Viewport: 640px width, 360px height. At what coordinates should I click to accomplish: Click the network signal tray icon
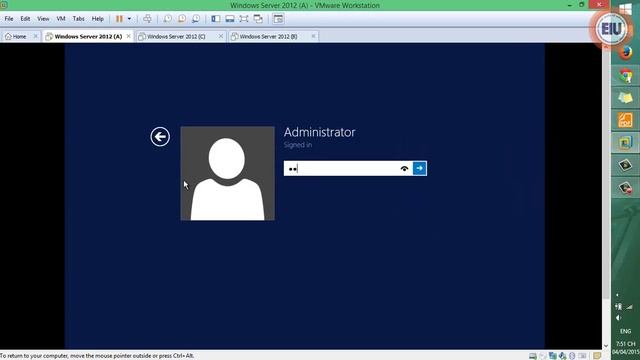pyautogui.click(x=629, y=307)
